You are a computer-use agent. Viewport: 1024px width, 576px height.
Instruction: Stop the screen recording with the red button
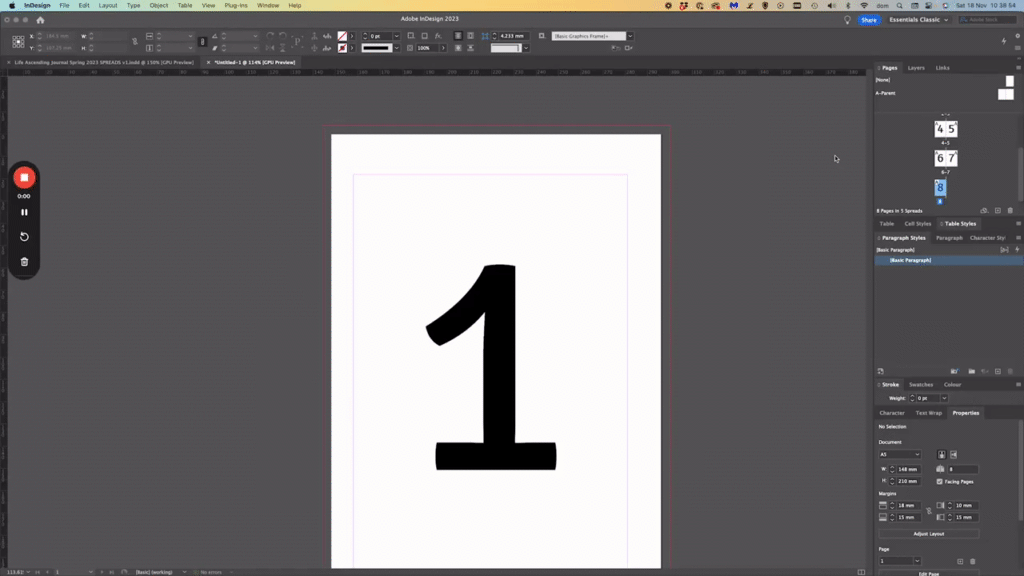[24, 178]
